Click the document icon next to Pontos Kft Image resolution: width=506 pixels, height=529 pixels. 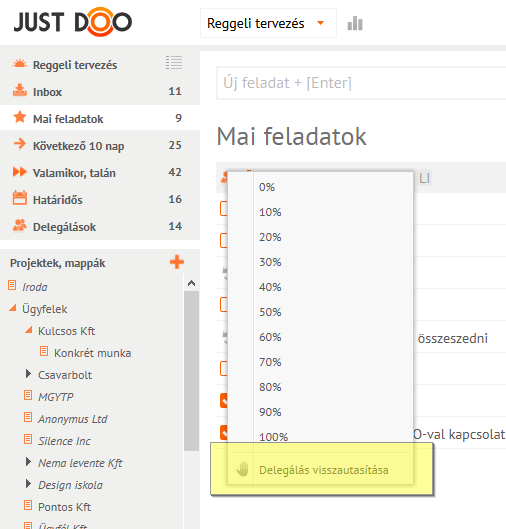pos(28,505)
